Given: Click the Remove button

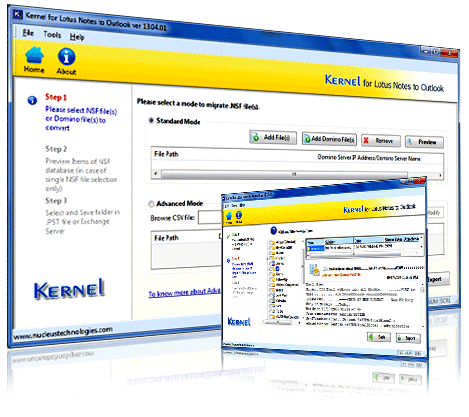Looking at the screenshot, I should [x=381, y=141].
